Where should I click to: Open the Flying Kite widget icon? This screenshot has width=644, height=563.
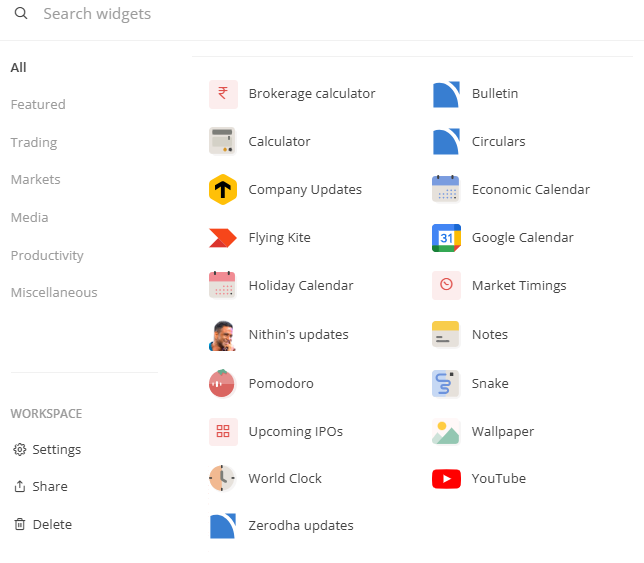223,238
